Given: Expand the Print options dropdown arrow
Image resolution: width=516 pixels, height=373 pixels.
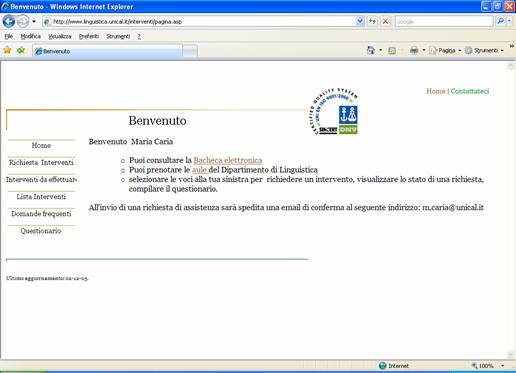Looking at the screenshot, I should coord(424,50).
